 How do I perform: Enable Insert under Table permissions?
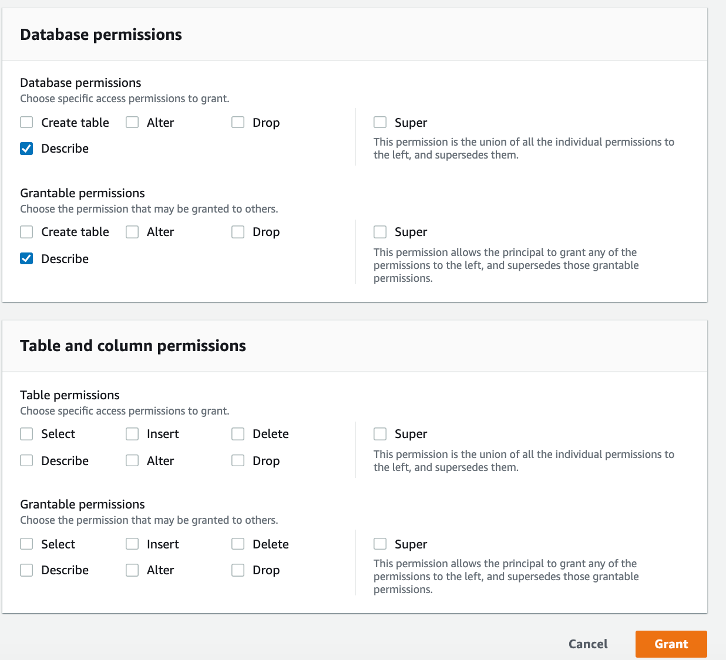coord(133,434)
